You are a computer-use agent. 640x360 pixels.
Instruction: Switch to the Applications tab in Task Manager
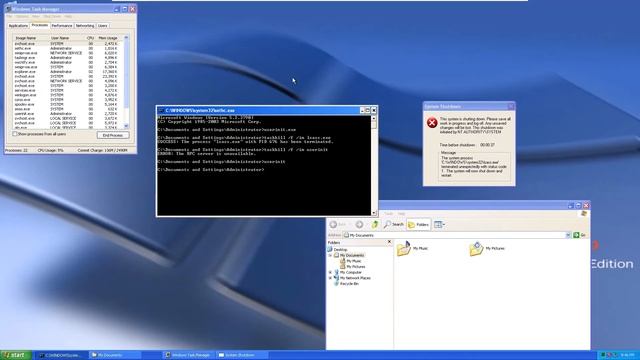click(x=18, y=26)
